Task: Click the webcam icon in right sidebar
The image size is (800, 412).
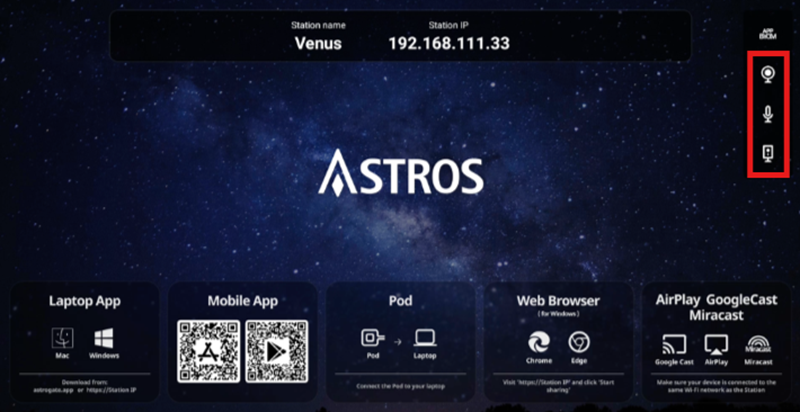Action: point(767,74)
